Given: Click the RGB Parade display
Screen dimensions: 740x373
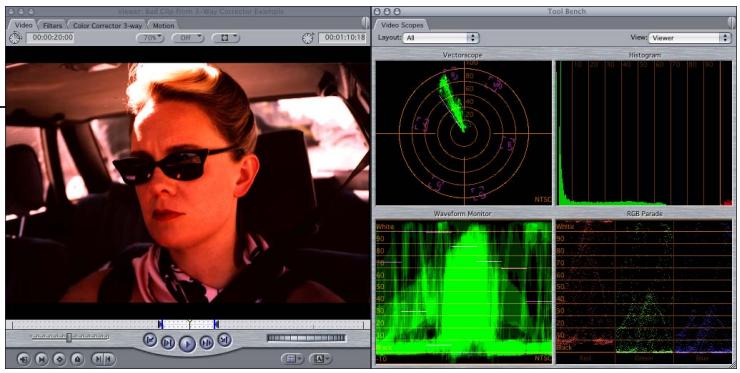Looking at the screenshot, I should [644, 291].
